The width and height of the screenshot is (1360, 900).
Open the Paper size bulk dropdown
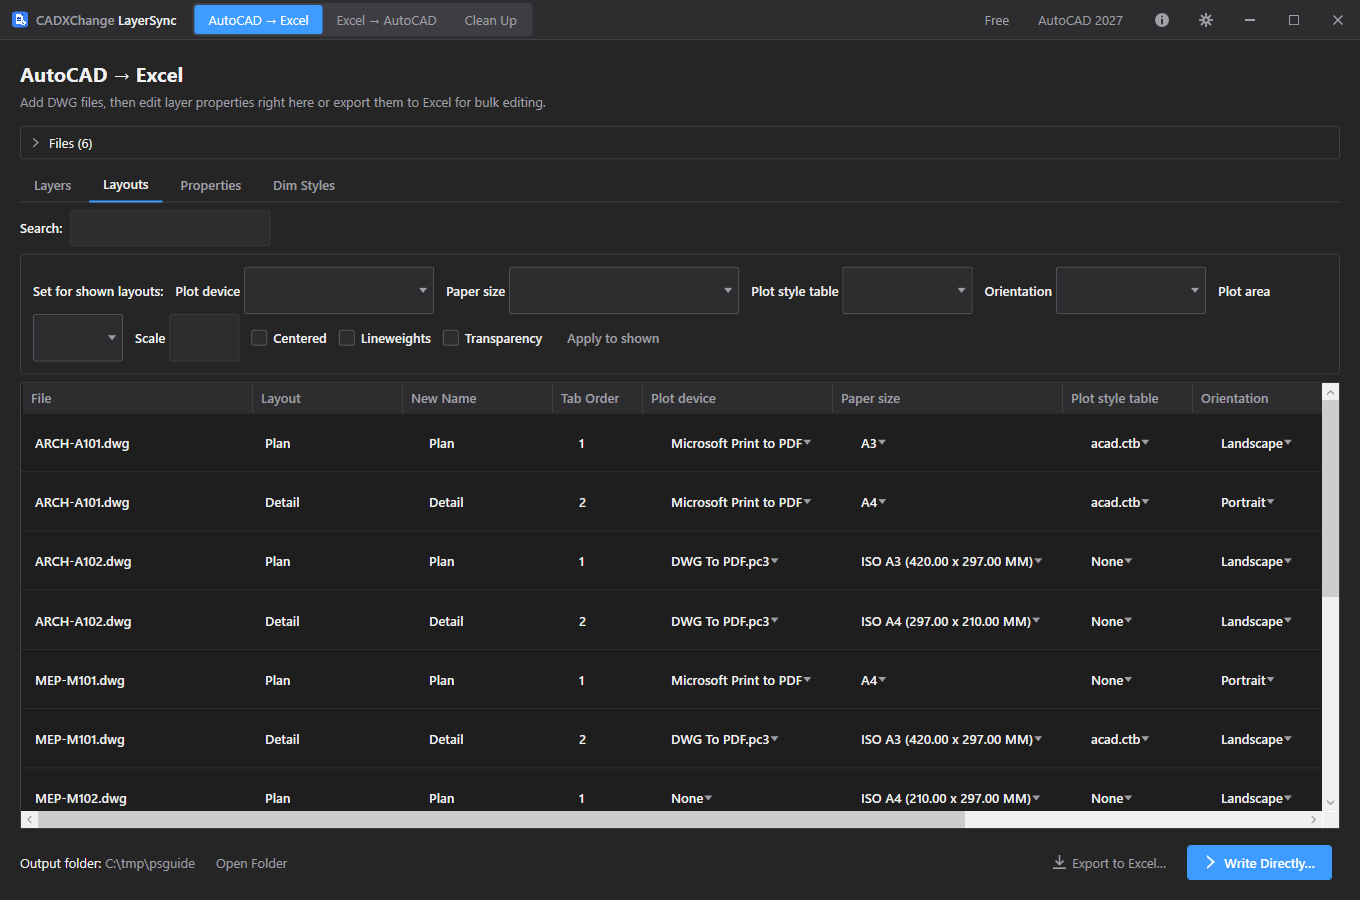pos(624,291)
